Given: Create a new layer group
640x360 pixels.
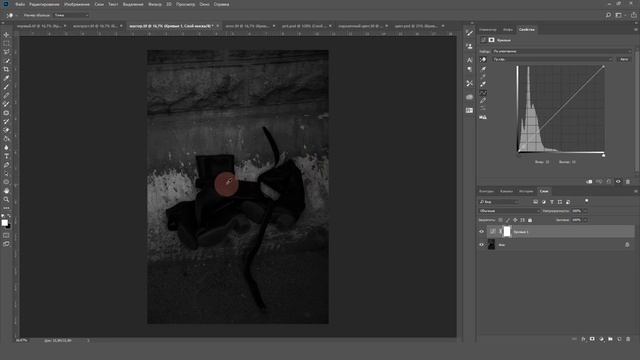Looking at the screenshot, I should coord(610,339).
